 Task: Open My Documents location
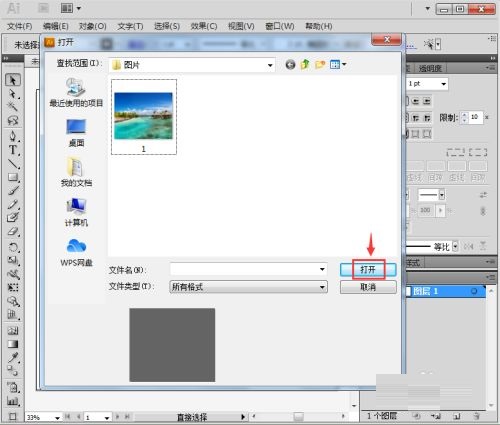76,172
